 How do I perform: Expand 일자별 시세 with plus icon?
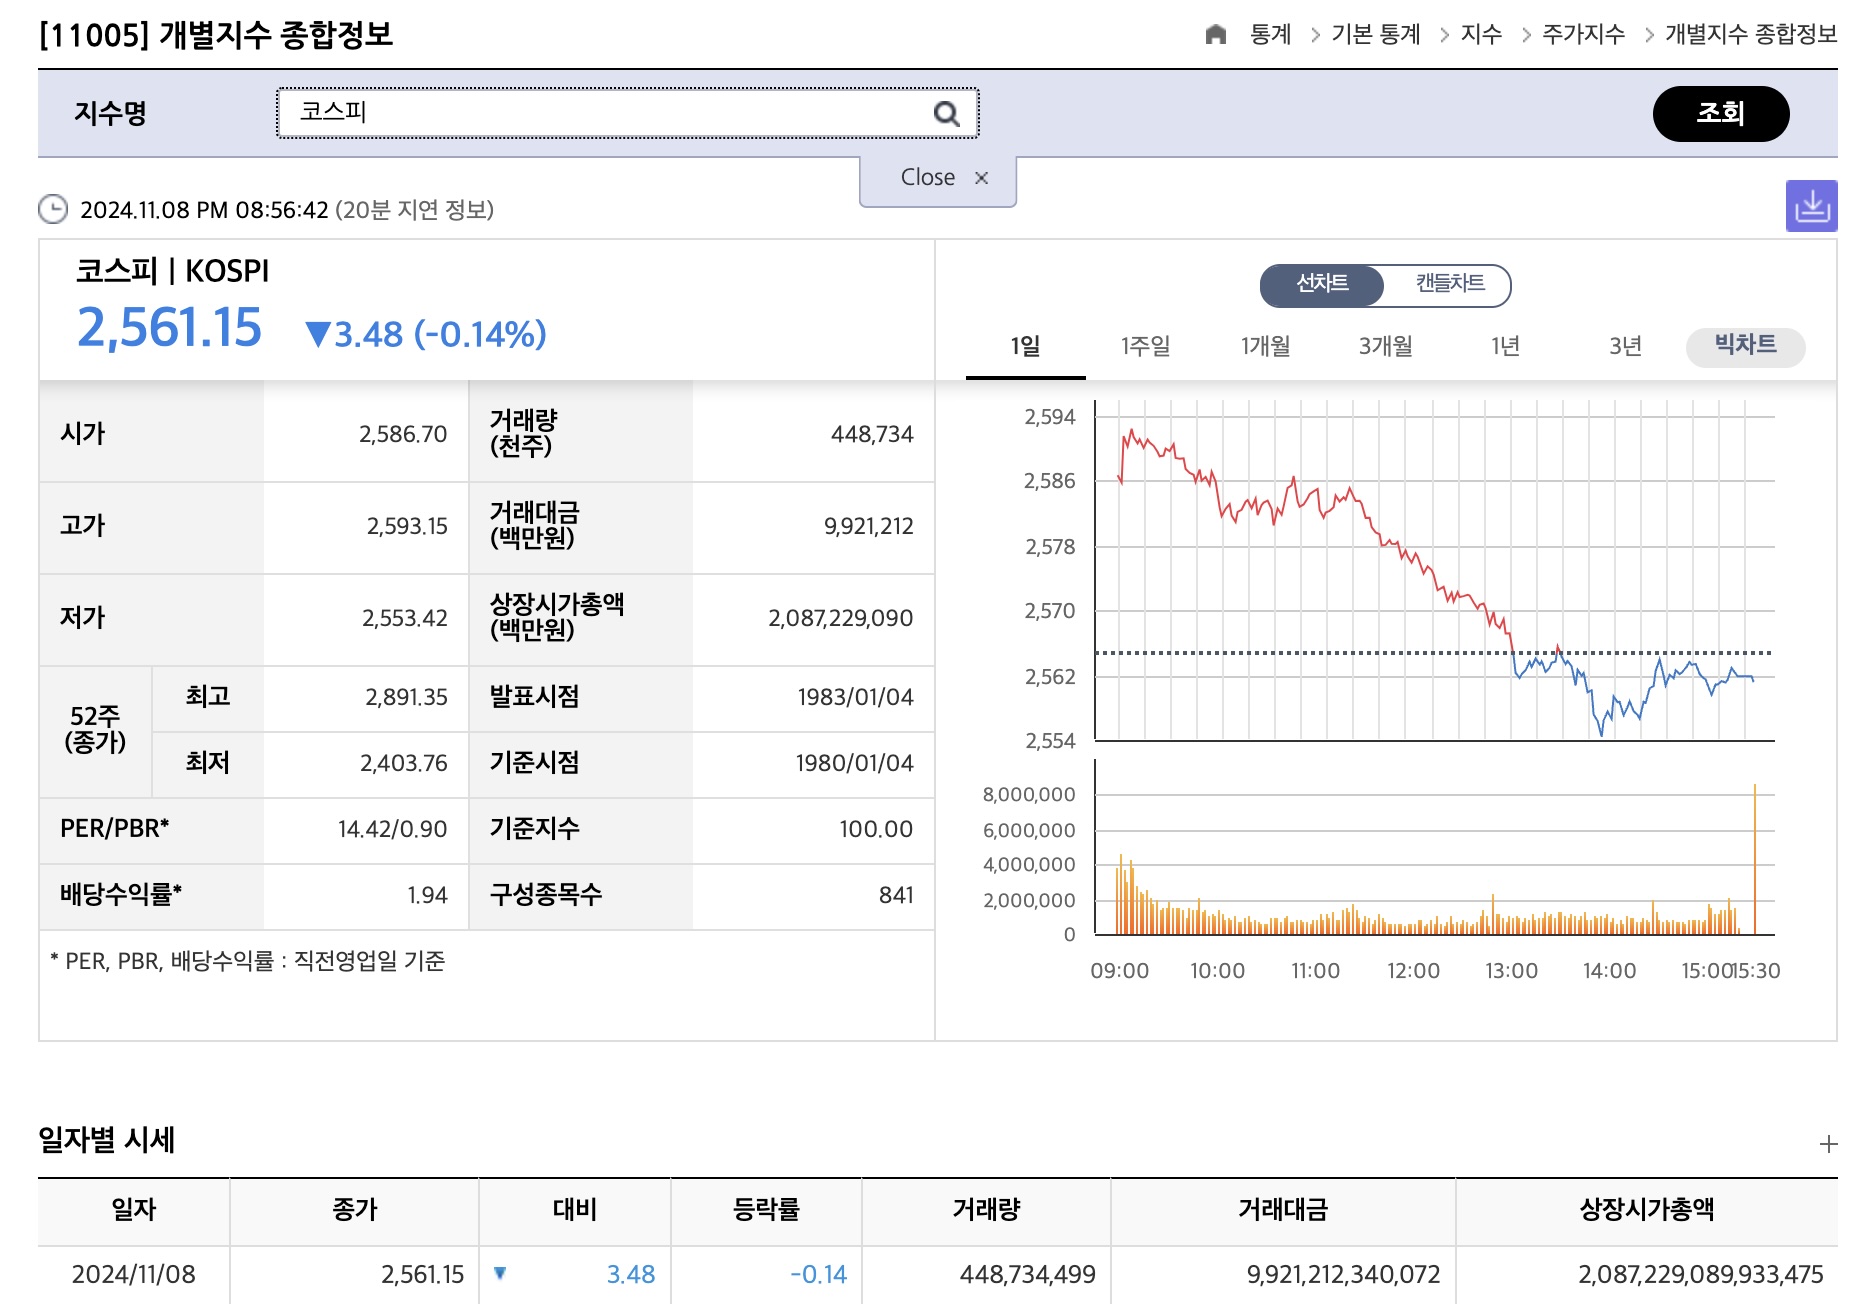(x=1828, y=1144)
